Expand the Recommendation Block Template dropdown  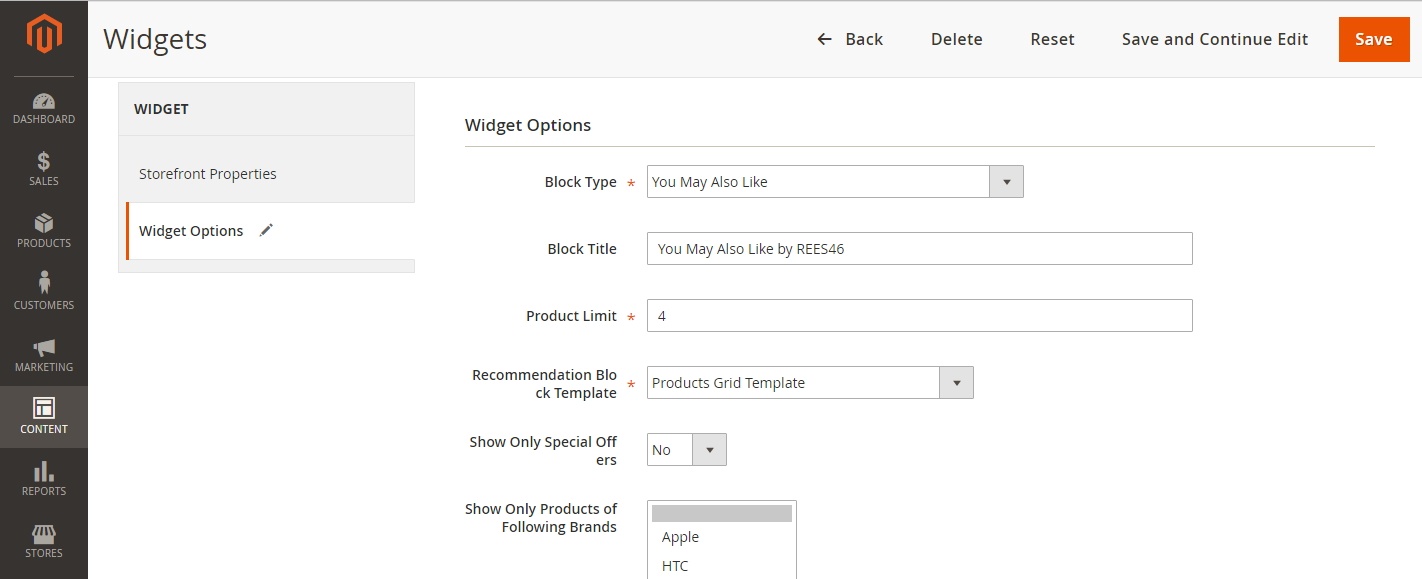point(957,382)
